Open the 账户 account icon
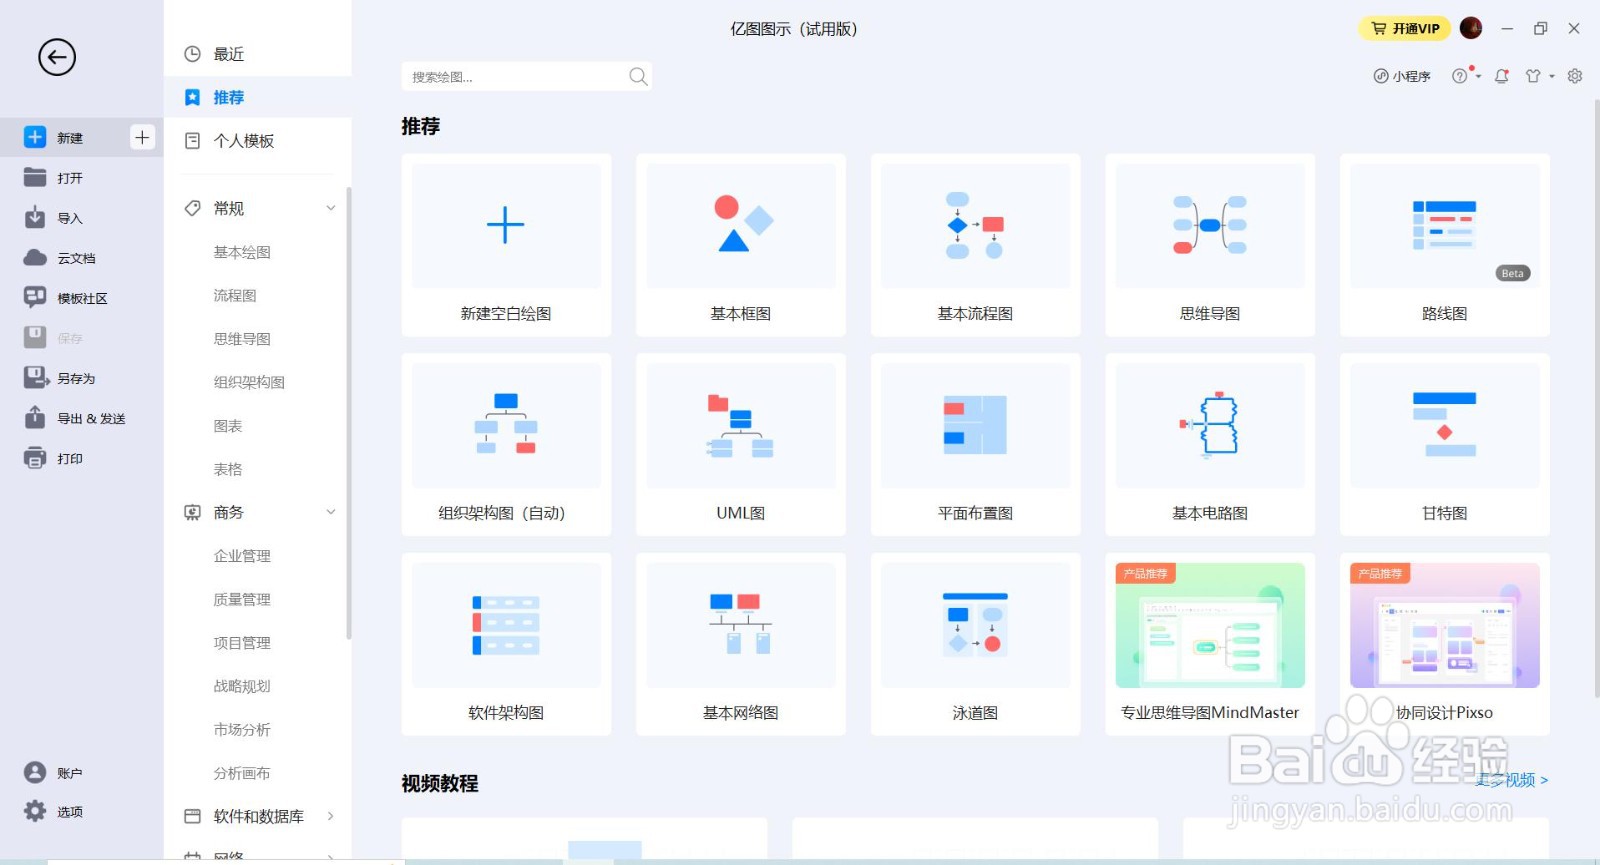Viewport: 1600px width, 865px height. coord(35,772)
